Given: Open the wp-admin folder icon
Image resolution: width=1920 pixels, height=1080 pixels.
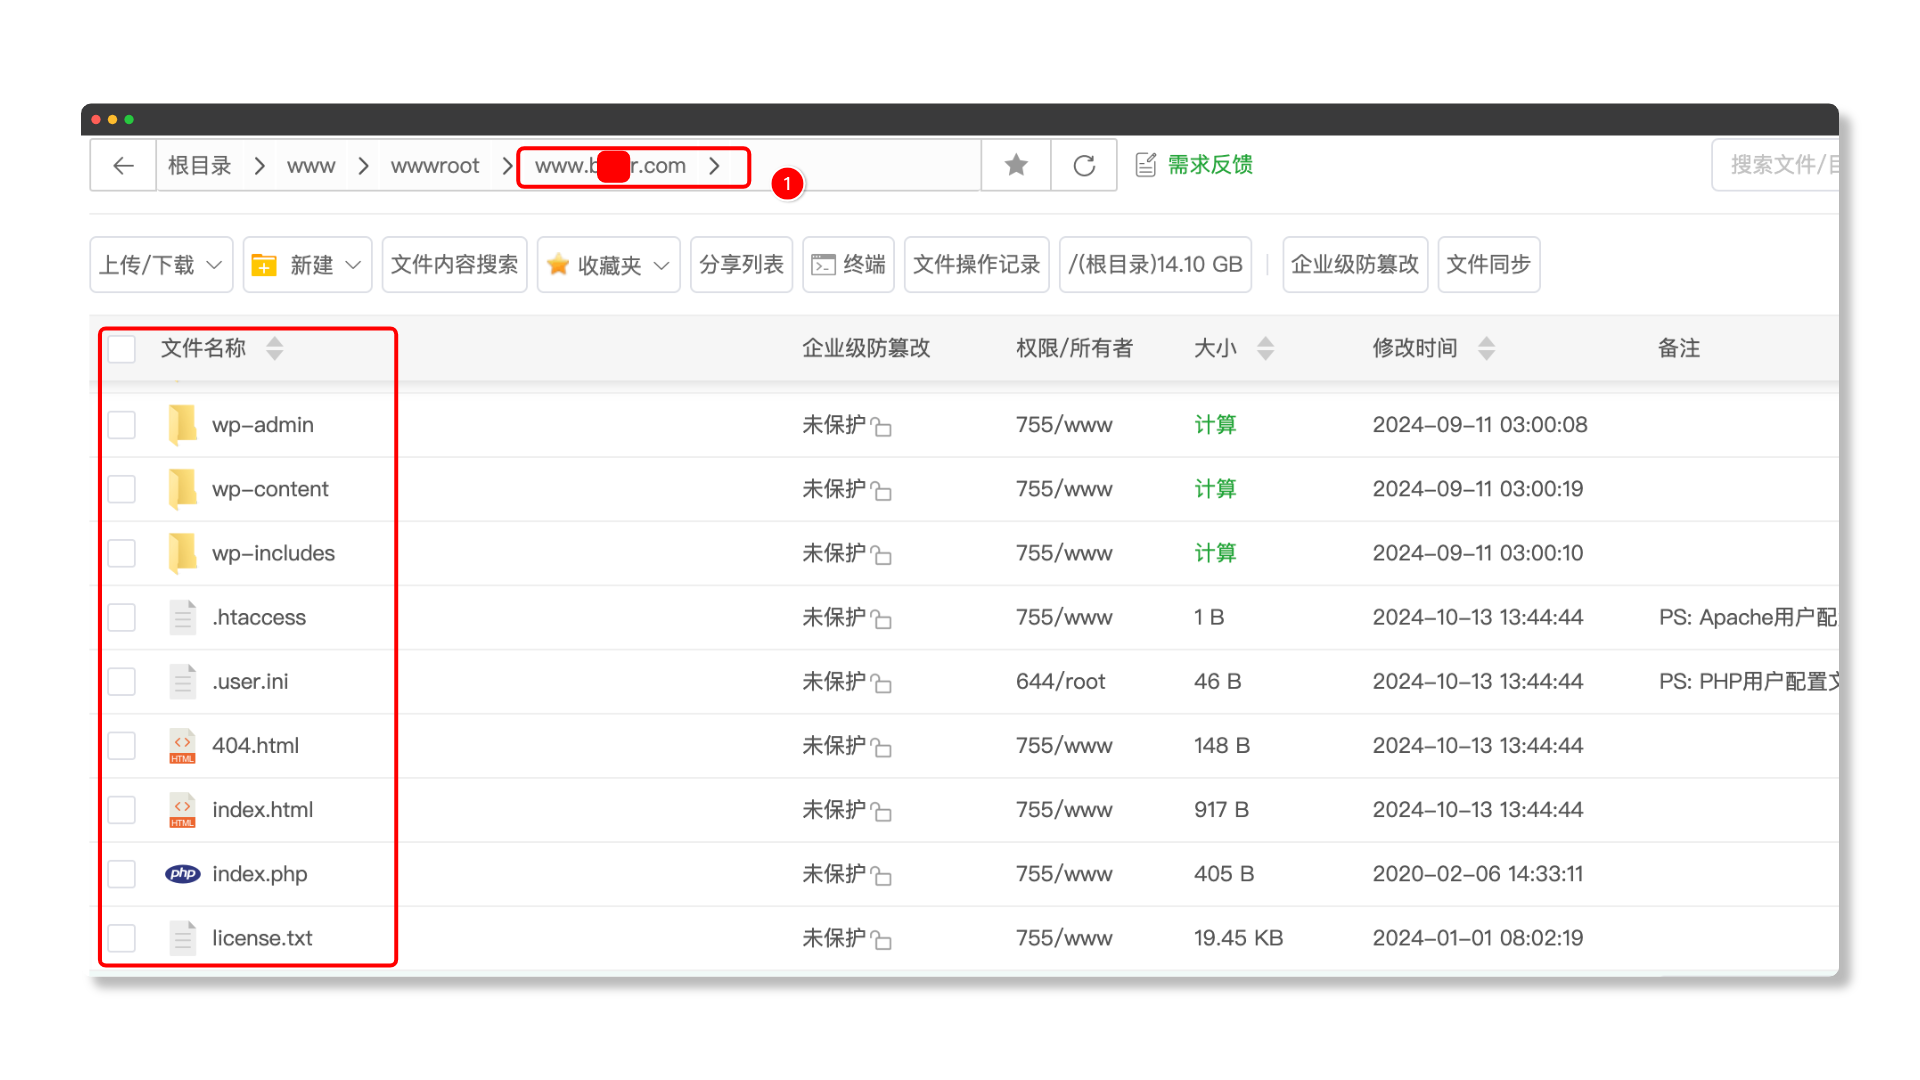Looking at the screenshot, I should [x=182, y=425].
